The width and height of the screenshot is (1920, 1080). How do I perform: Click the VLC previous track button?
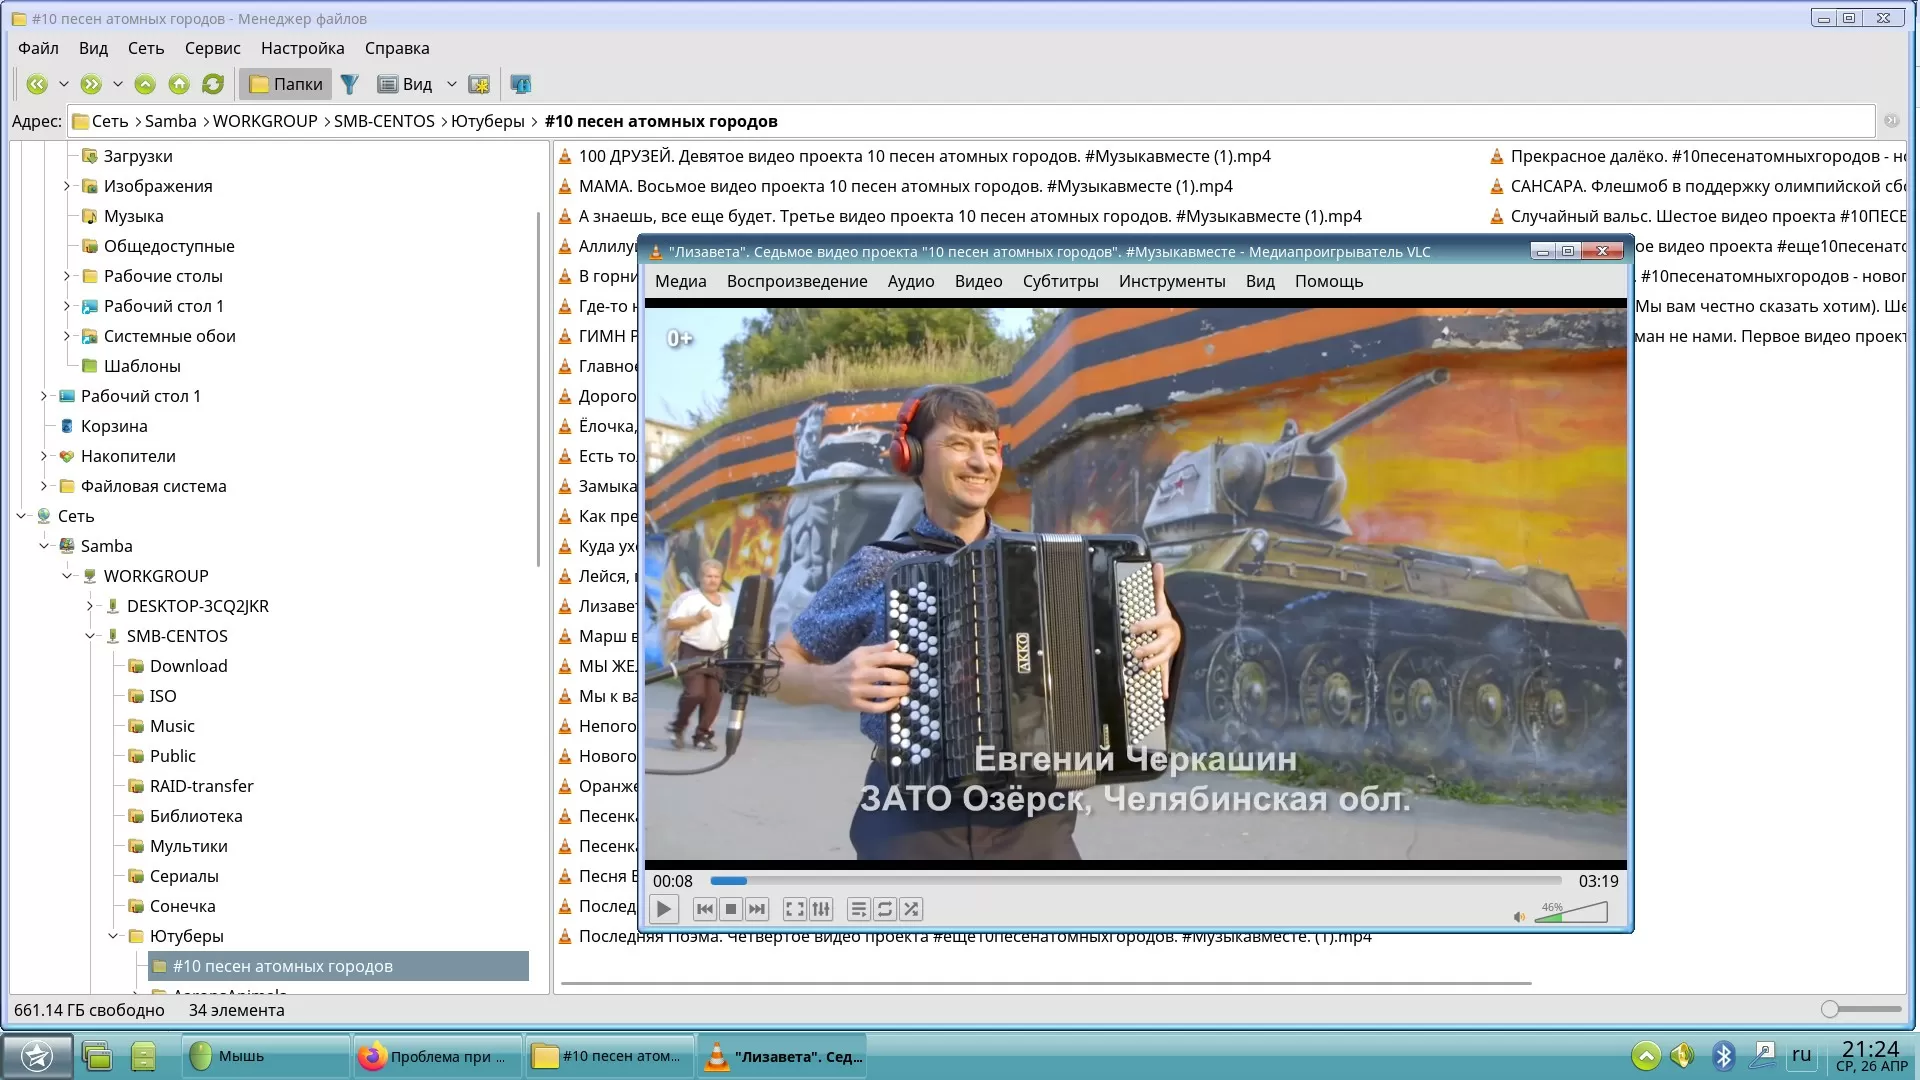[x=704, y=909]
